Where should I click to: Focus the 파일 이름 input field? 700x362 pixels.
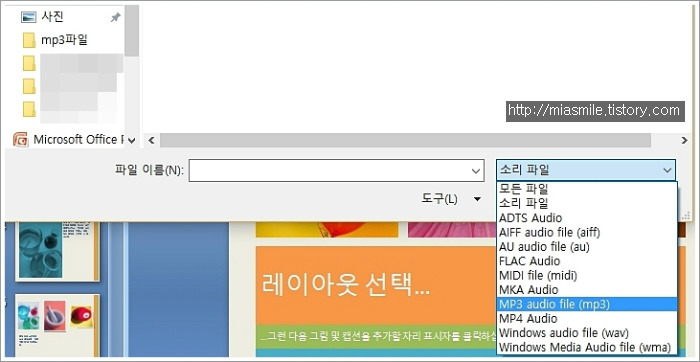[336, 171]
